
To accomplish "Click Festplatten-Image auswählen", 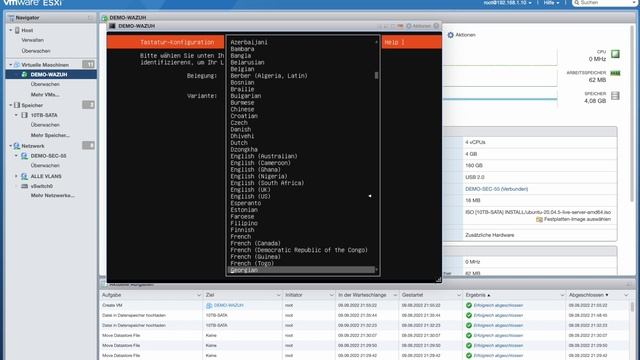I will 573,219.
